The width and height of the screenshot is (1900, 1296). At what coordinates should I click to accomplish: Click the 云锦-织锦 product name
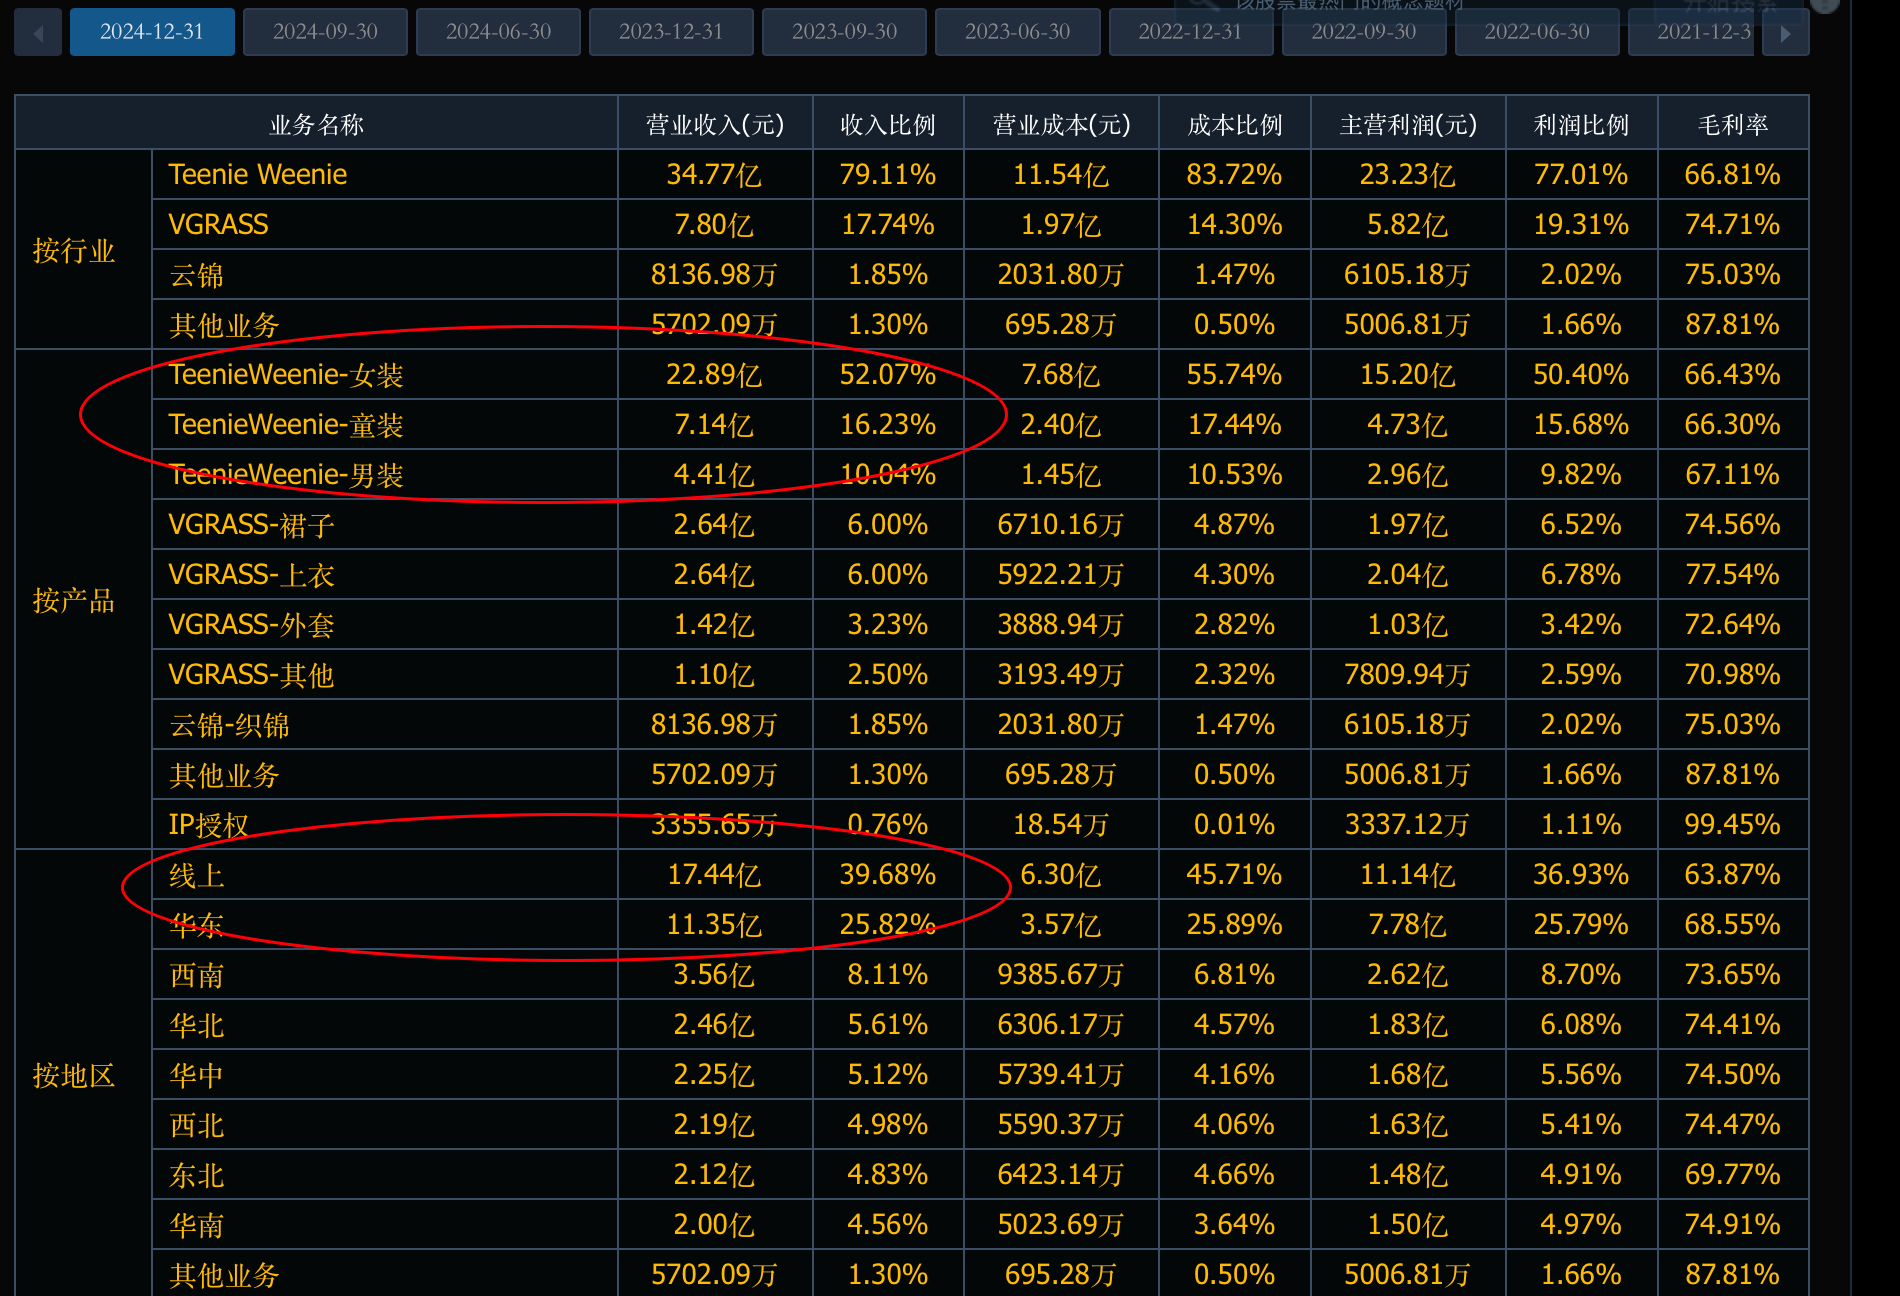(229, 724)
